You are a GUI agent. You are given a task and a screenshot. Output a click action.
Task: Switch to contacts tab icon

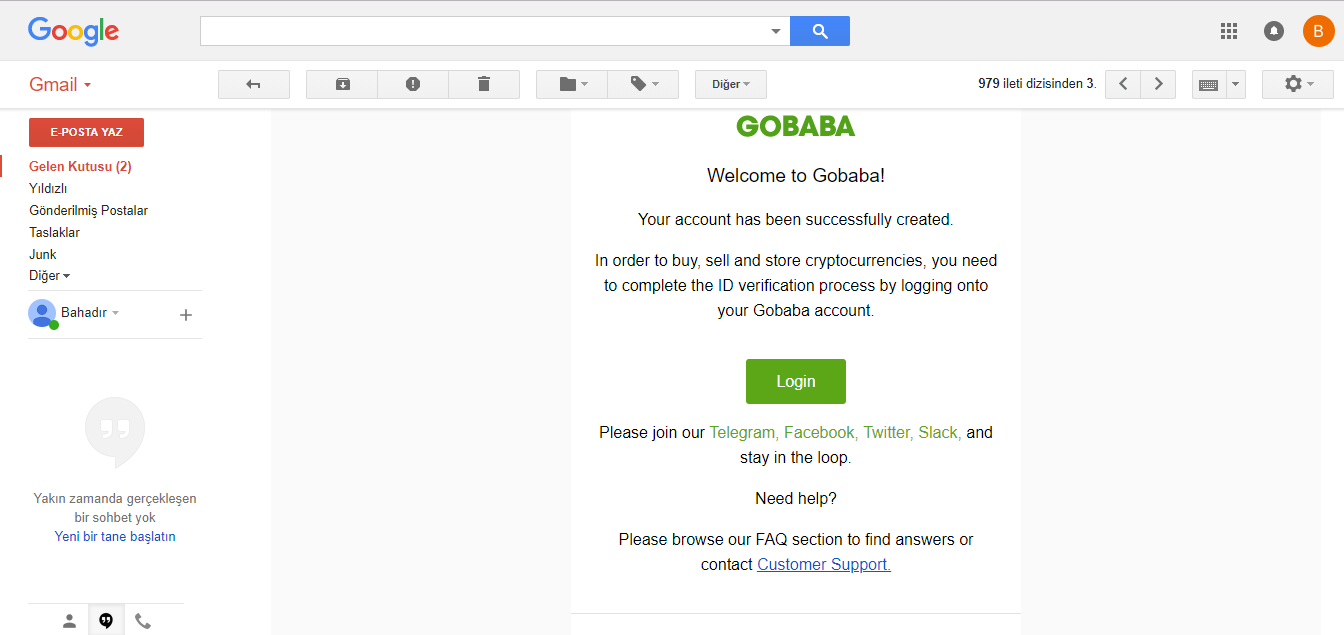tap(69, 621)
